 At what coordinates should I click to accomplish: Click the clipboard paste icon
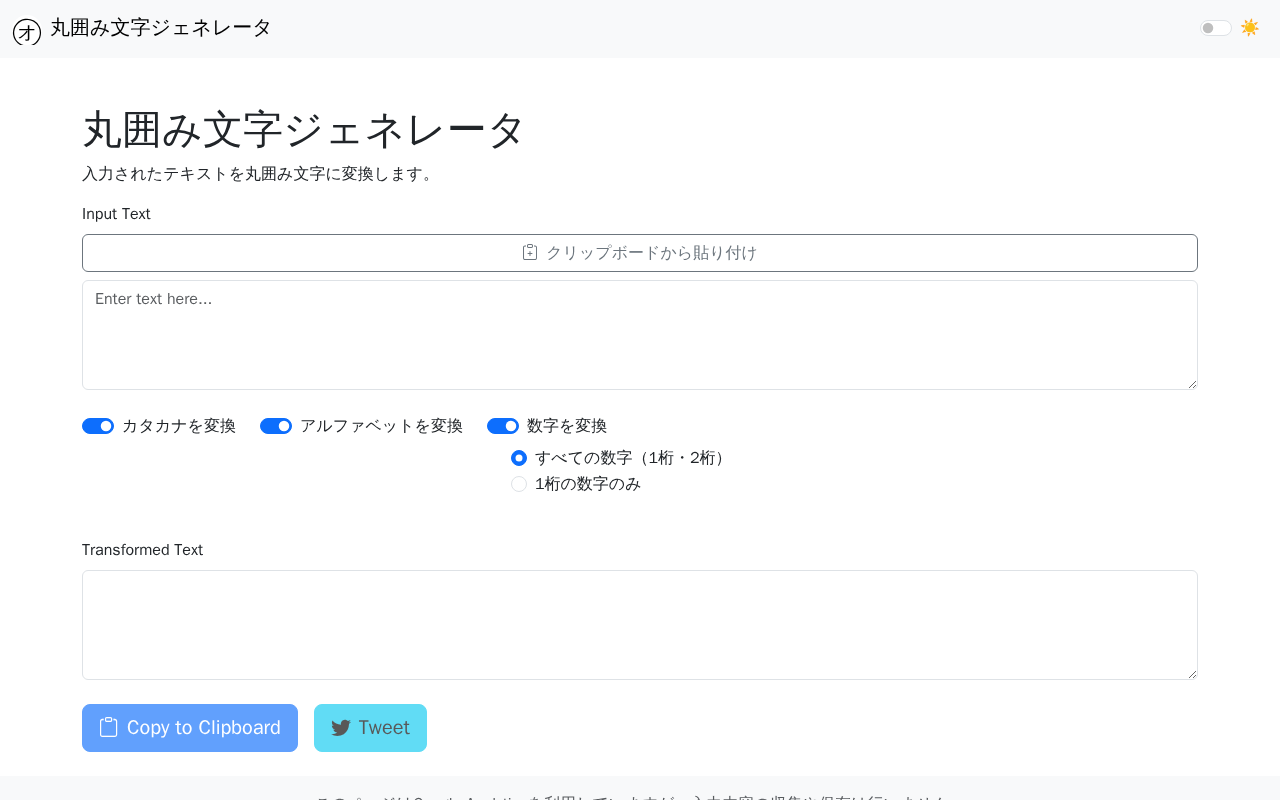point(530,253)
